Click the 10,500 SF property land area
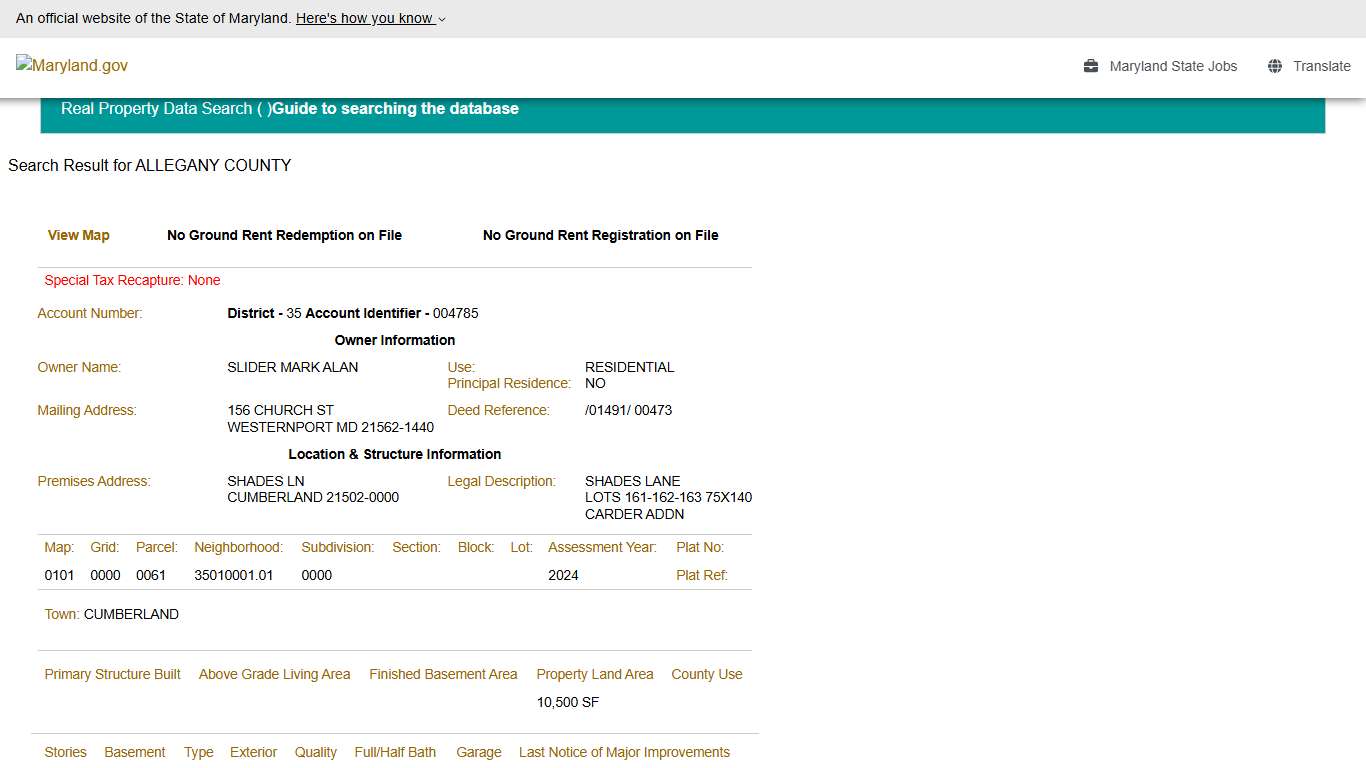The width and height of the screenshot is (1366, 768). 567,702
